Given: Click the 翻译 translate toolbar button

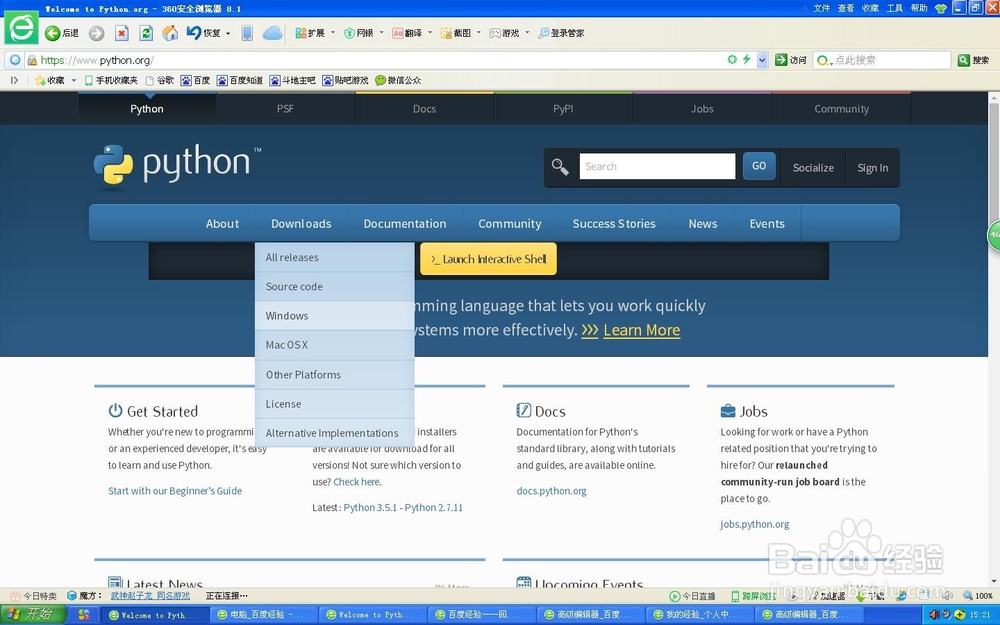Looking at the screenshot, I should click(407, 33).
